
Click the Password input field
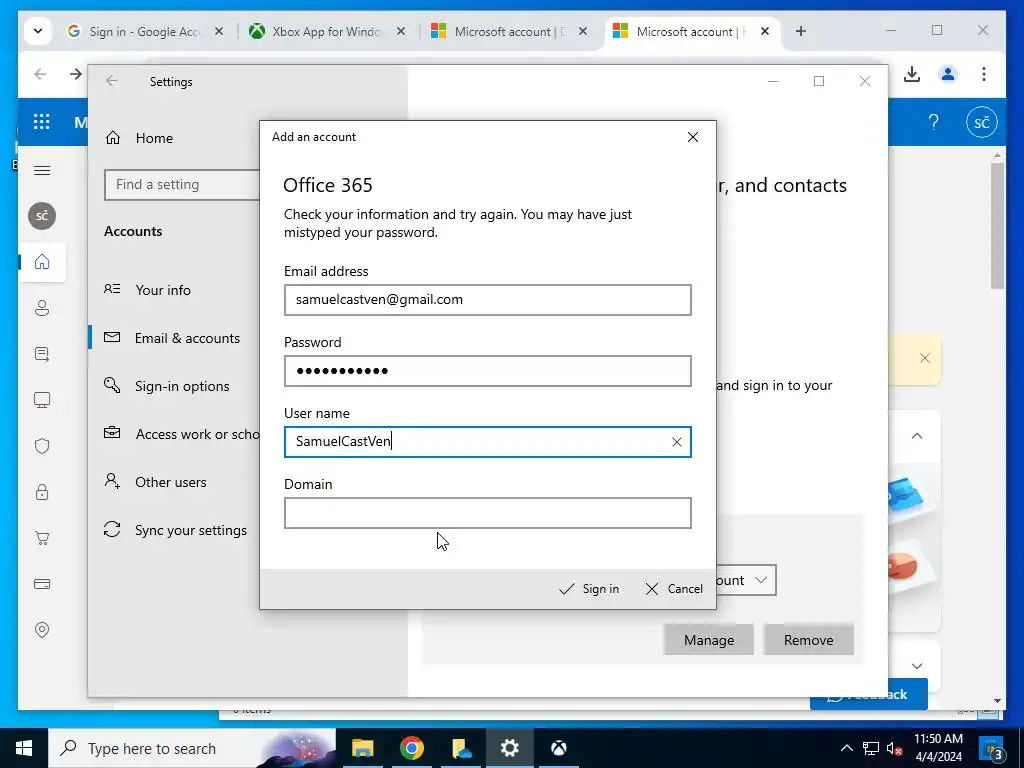pyautogui.click(x=488, y=371)
